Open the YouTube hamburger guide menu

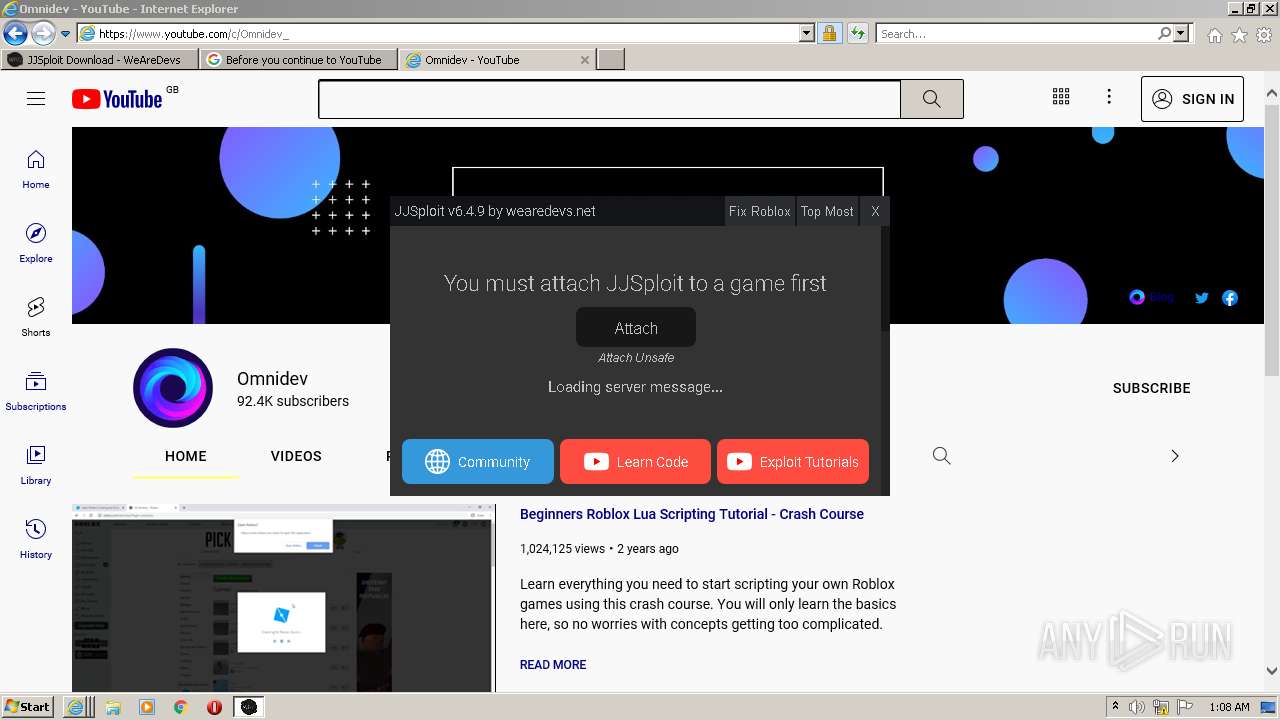[36, 99]
